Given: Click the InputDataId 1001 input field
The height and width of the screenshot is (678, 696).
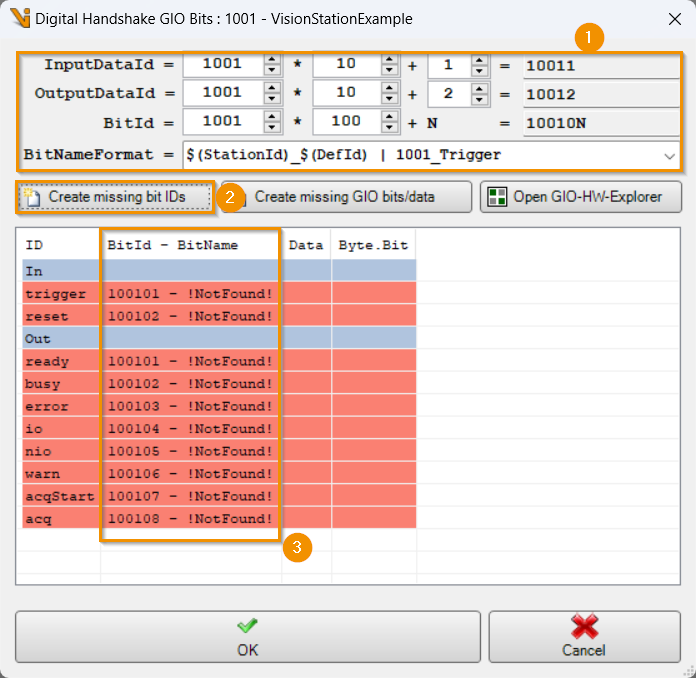Looking at the screenshot, I should point(223,64).
